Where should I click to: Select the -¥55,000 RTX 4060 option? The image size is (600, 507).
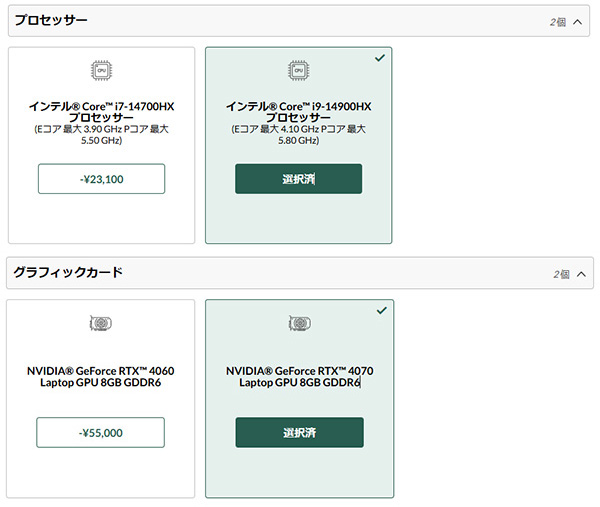tap(101, 432)
